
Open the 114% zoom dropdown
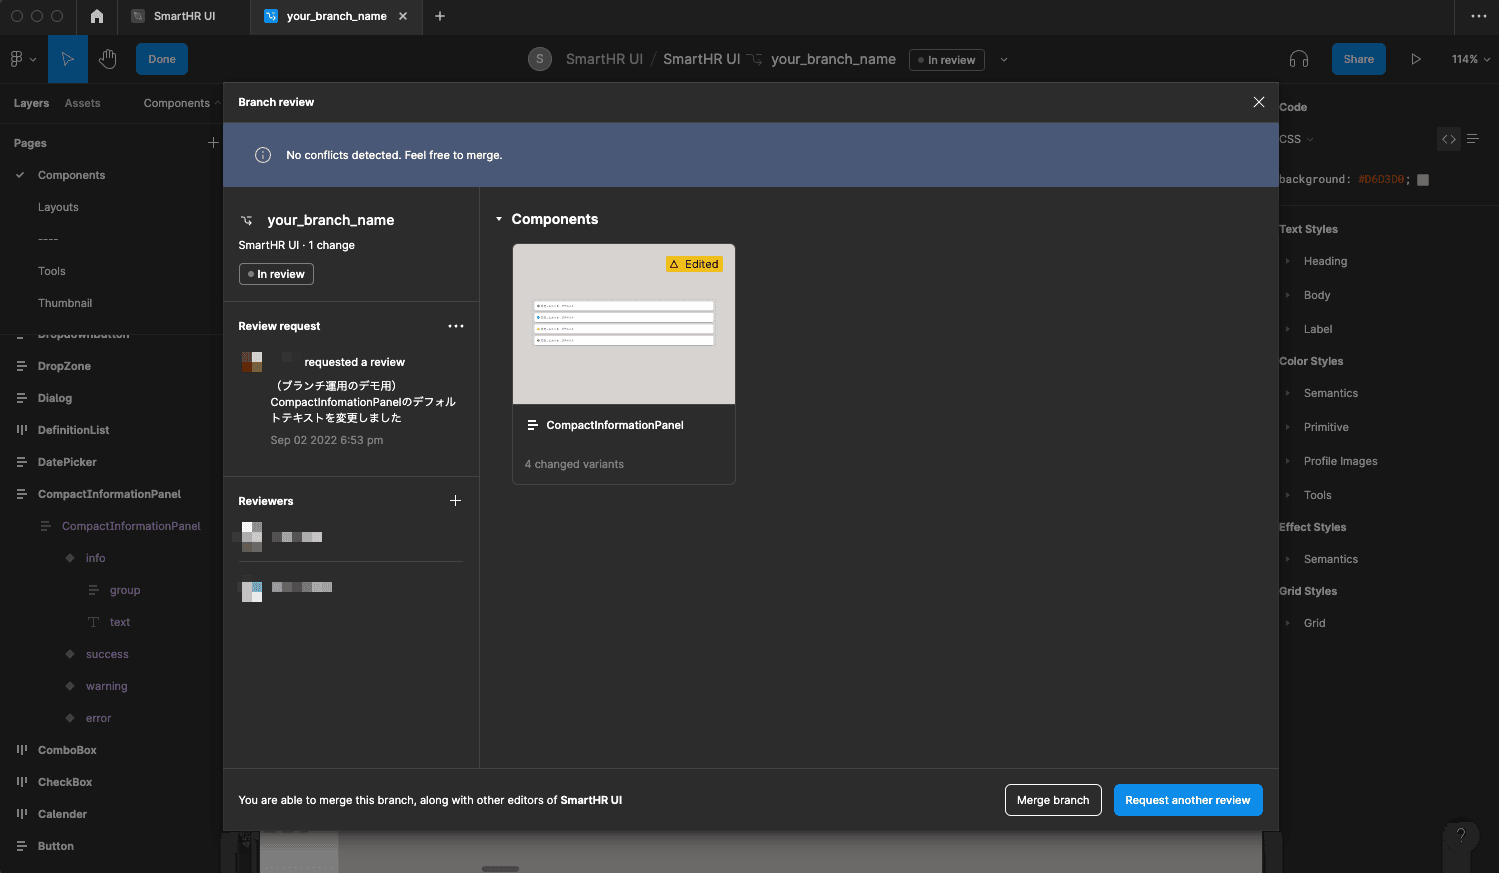1470,59
